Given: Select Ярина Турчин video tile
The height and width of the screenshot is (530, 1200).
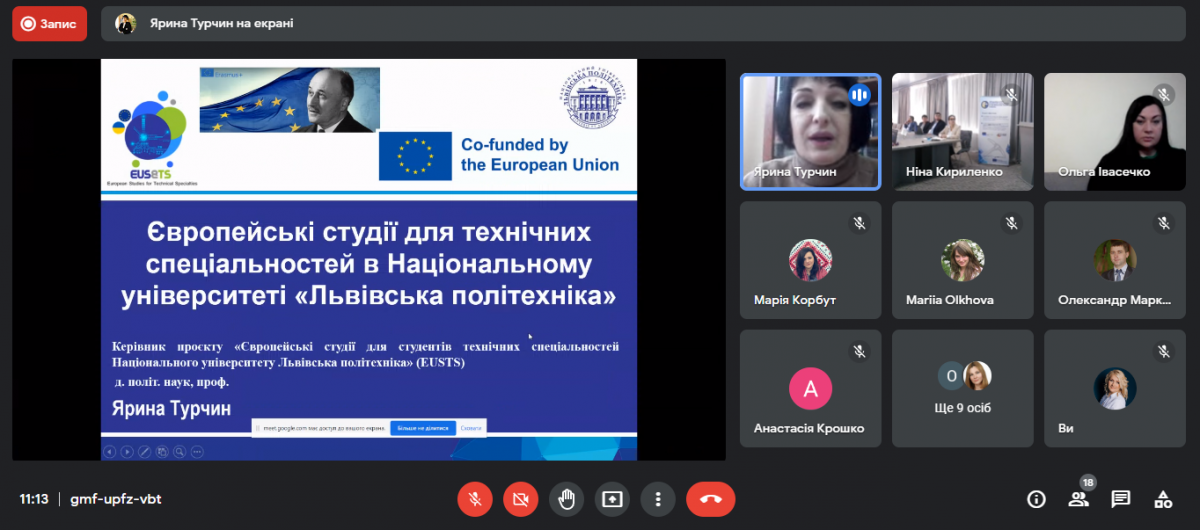Looking at the screenshot, I should [x=810, y=131].
